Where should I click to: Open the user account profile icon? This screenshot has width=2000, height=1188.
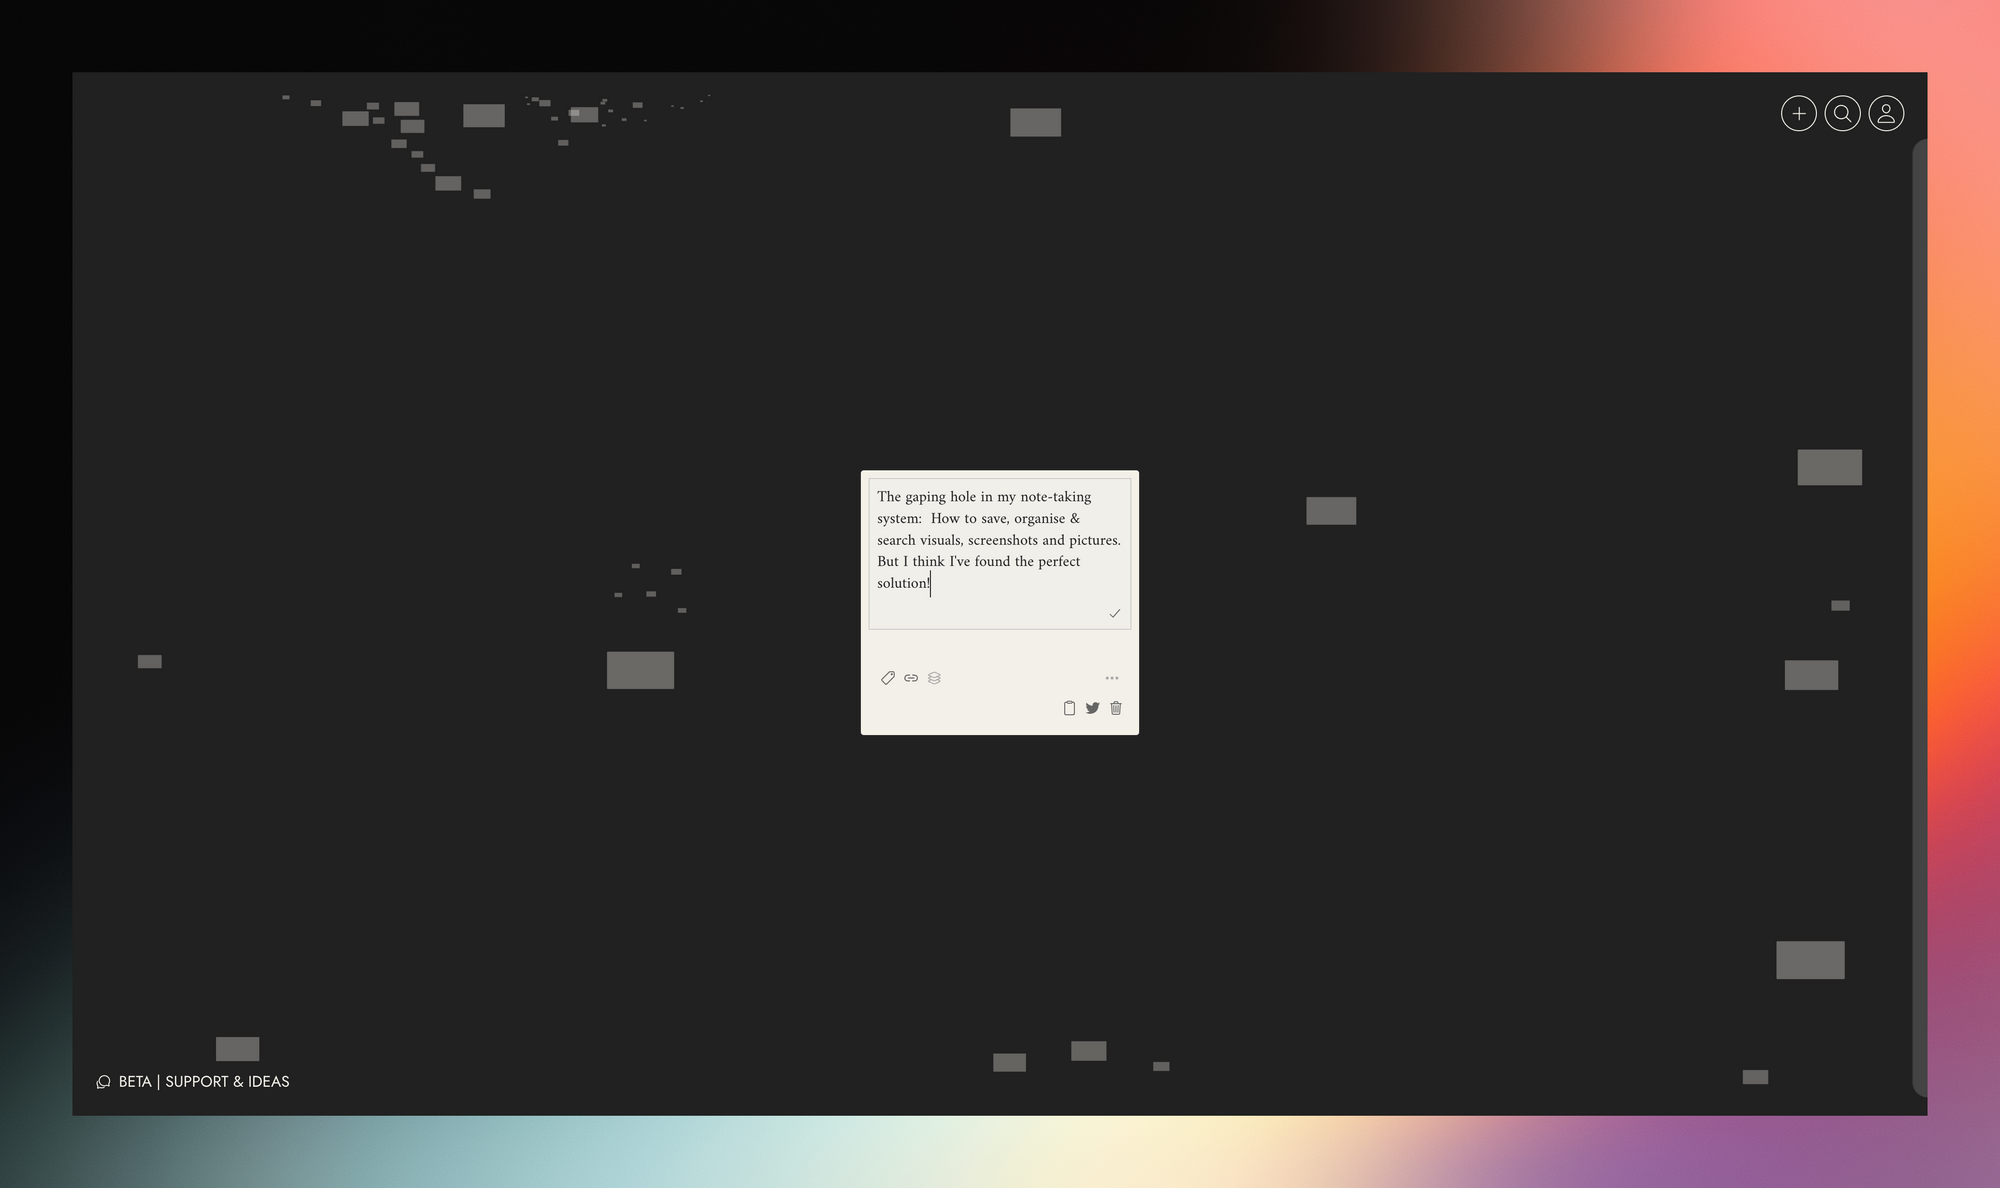[x=1886, y=113]
